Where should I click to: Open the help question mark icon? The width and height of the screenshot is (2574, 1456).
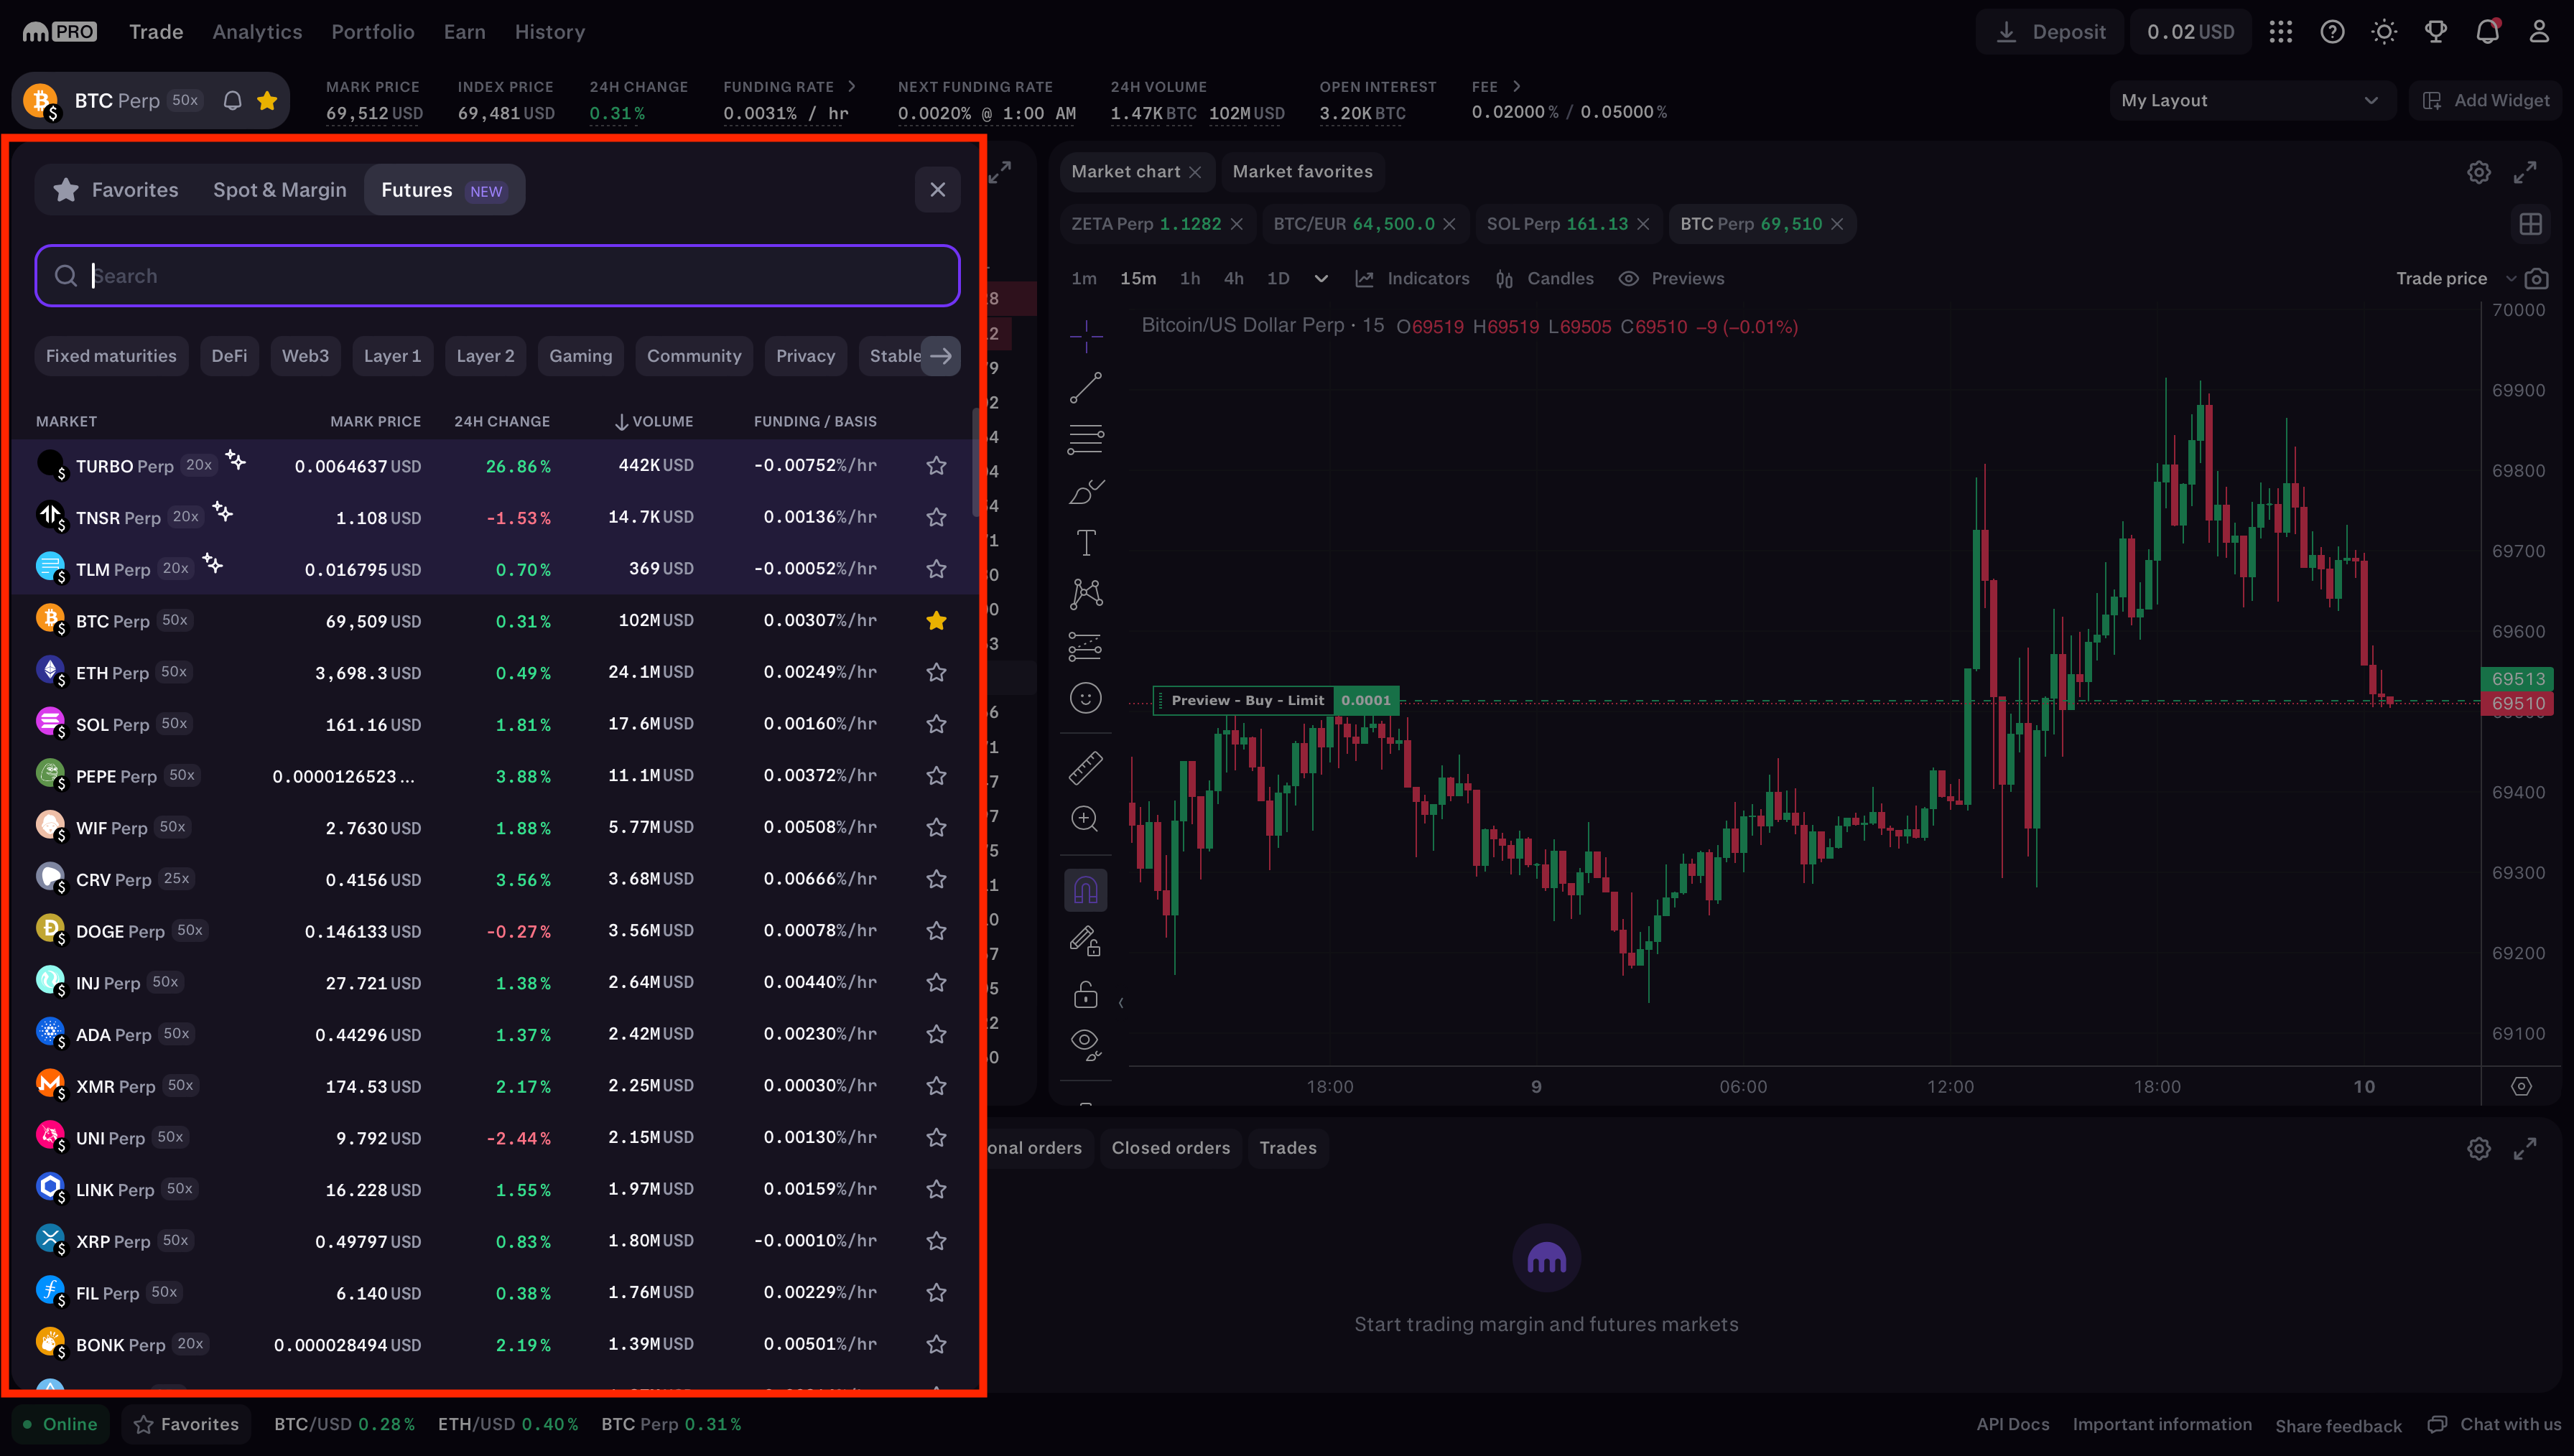click(2332, 32)
